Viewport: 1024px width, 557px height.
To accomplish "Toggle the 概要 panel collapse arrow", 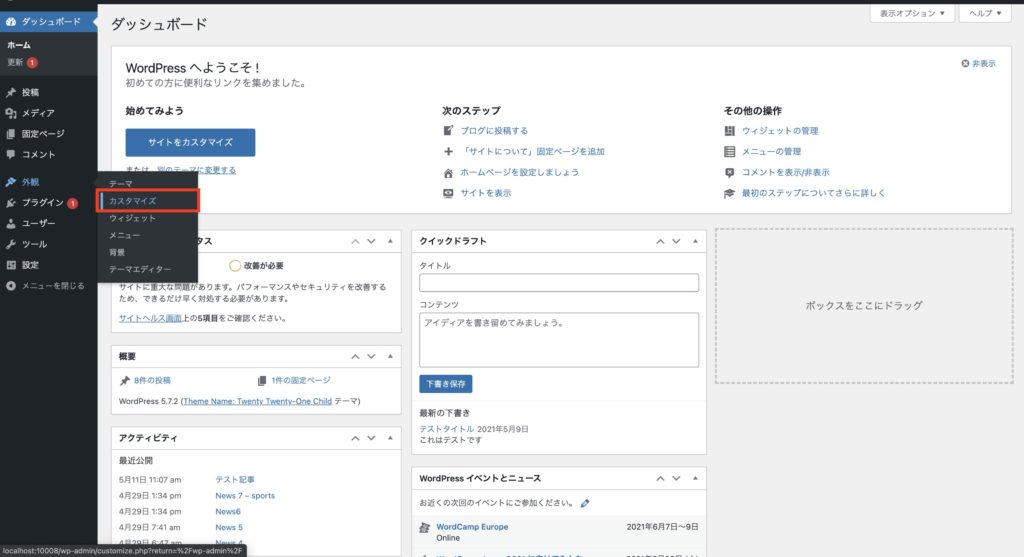I will (x=390, y=357).
